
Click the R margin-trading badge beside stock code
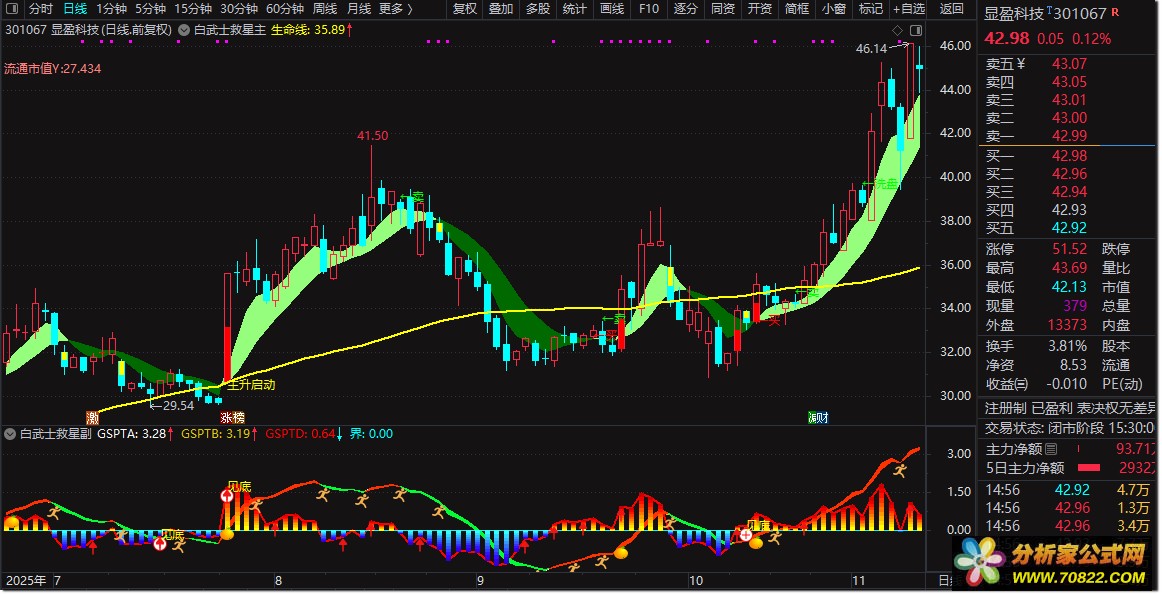tap(1115, 12)
